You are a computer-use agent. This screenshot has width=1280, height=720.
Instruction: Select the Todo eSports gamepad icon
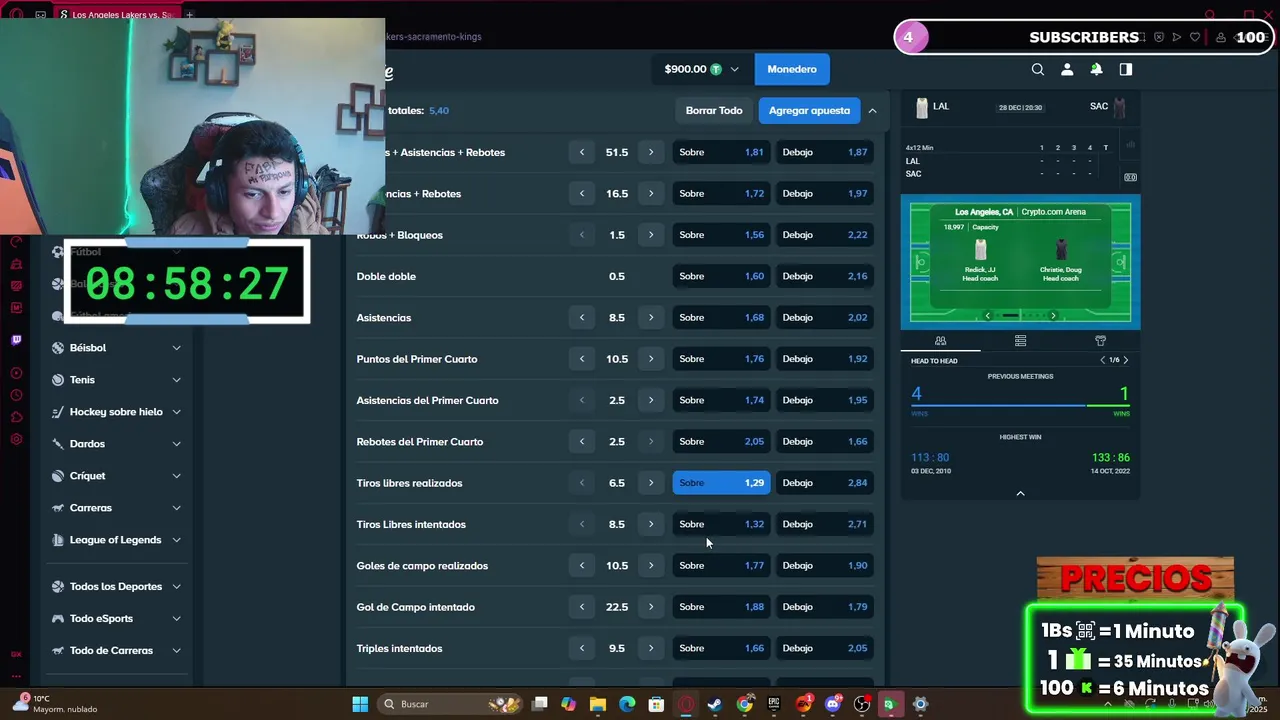click(x=58, y=618)
